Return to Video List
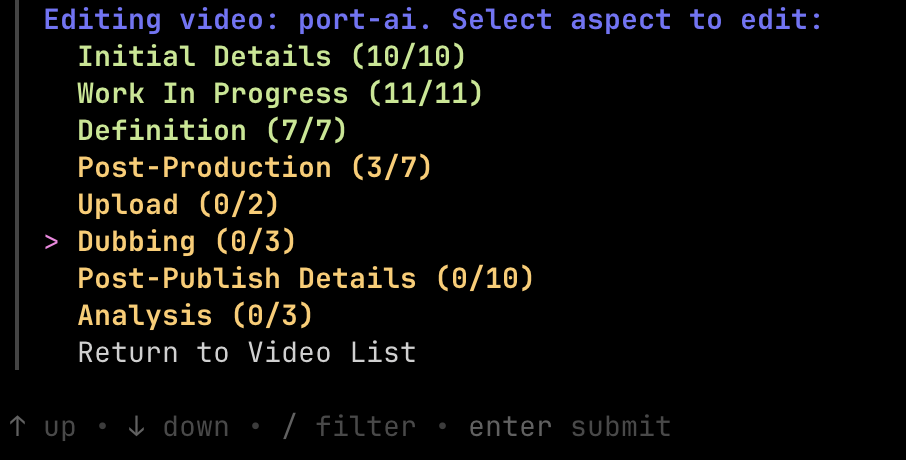The width and height of the screenshot is (906, 460). pyautogui.click(x=246, y=353)
